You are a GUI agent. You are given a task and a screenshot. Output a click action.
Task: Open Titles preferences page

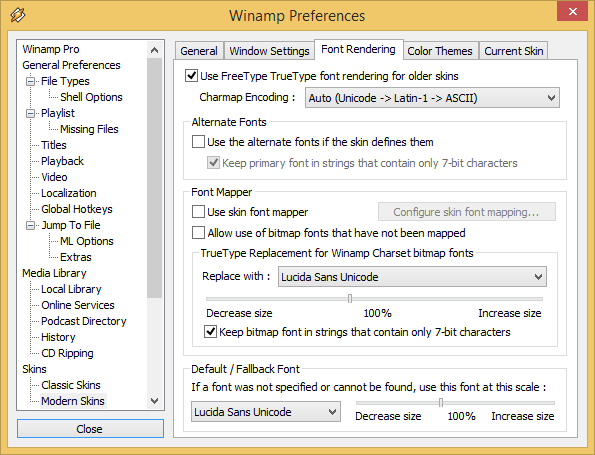click(54, 145)
